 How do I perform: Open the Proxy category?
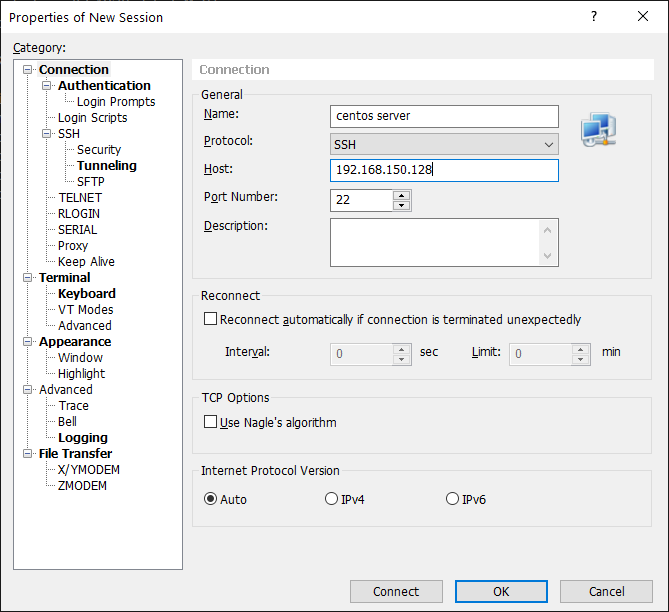click(73, 245)
